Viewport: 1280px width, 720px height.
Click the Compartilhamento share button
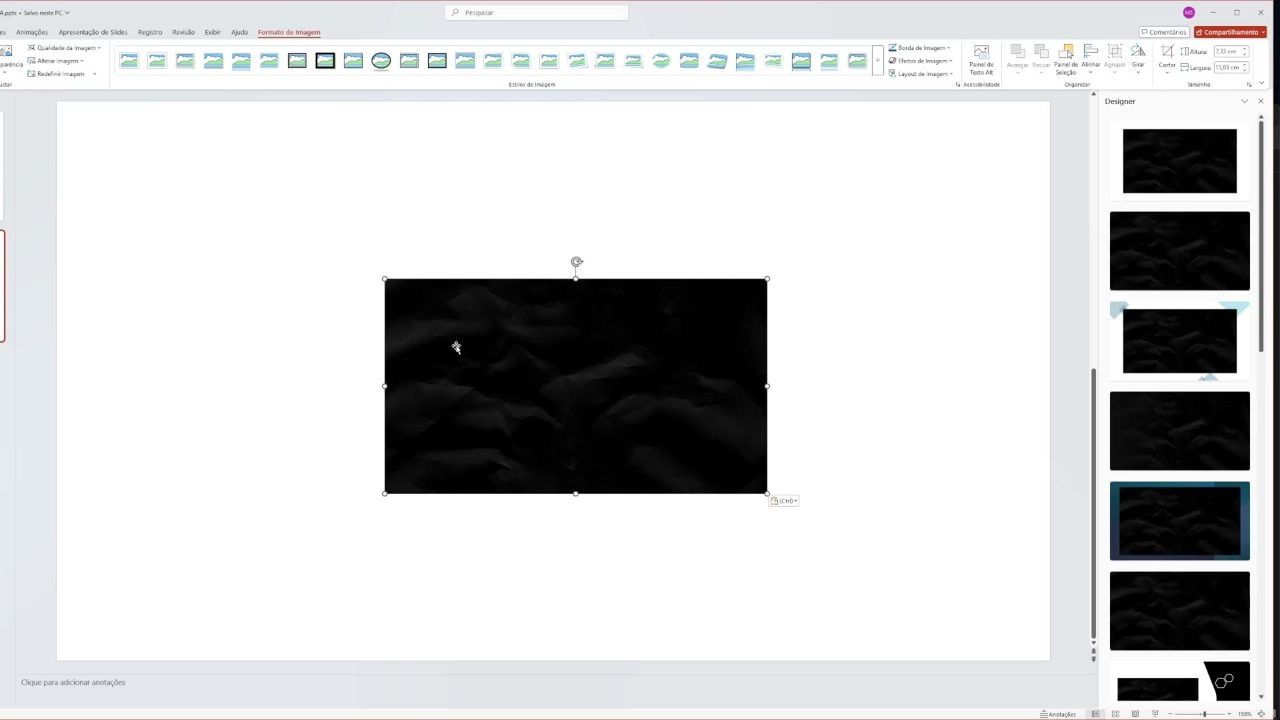click(x=1230, y=32)
